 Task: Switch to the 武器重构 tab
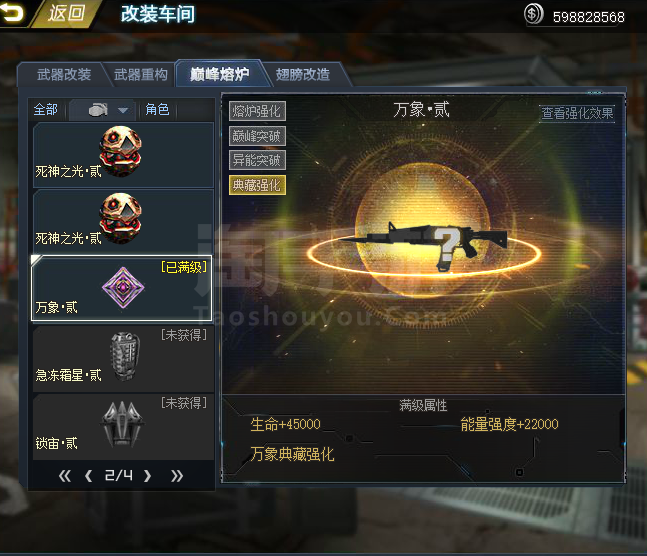[x=141, y=75]
